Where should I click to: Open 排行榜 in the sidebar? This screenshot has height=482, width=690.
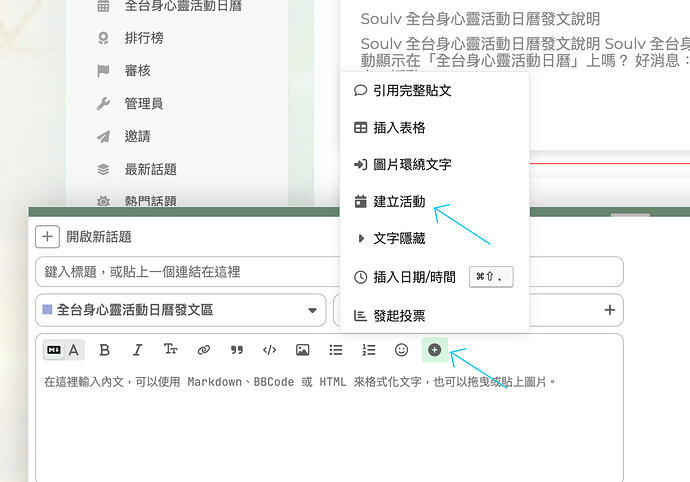[144, 38]
